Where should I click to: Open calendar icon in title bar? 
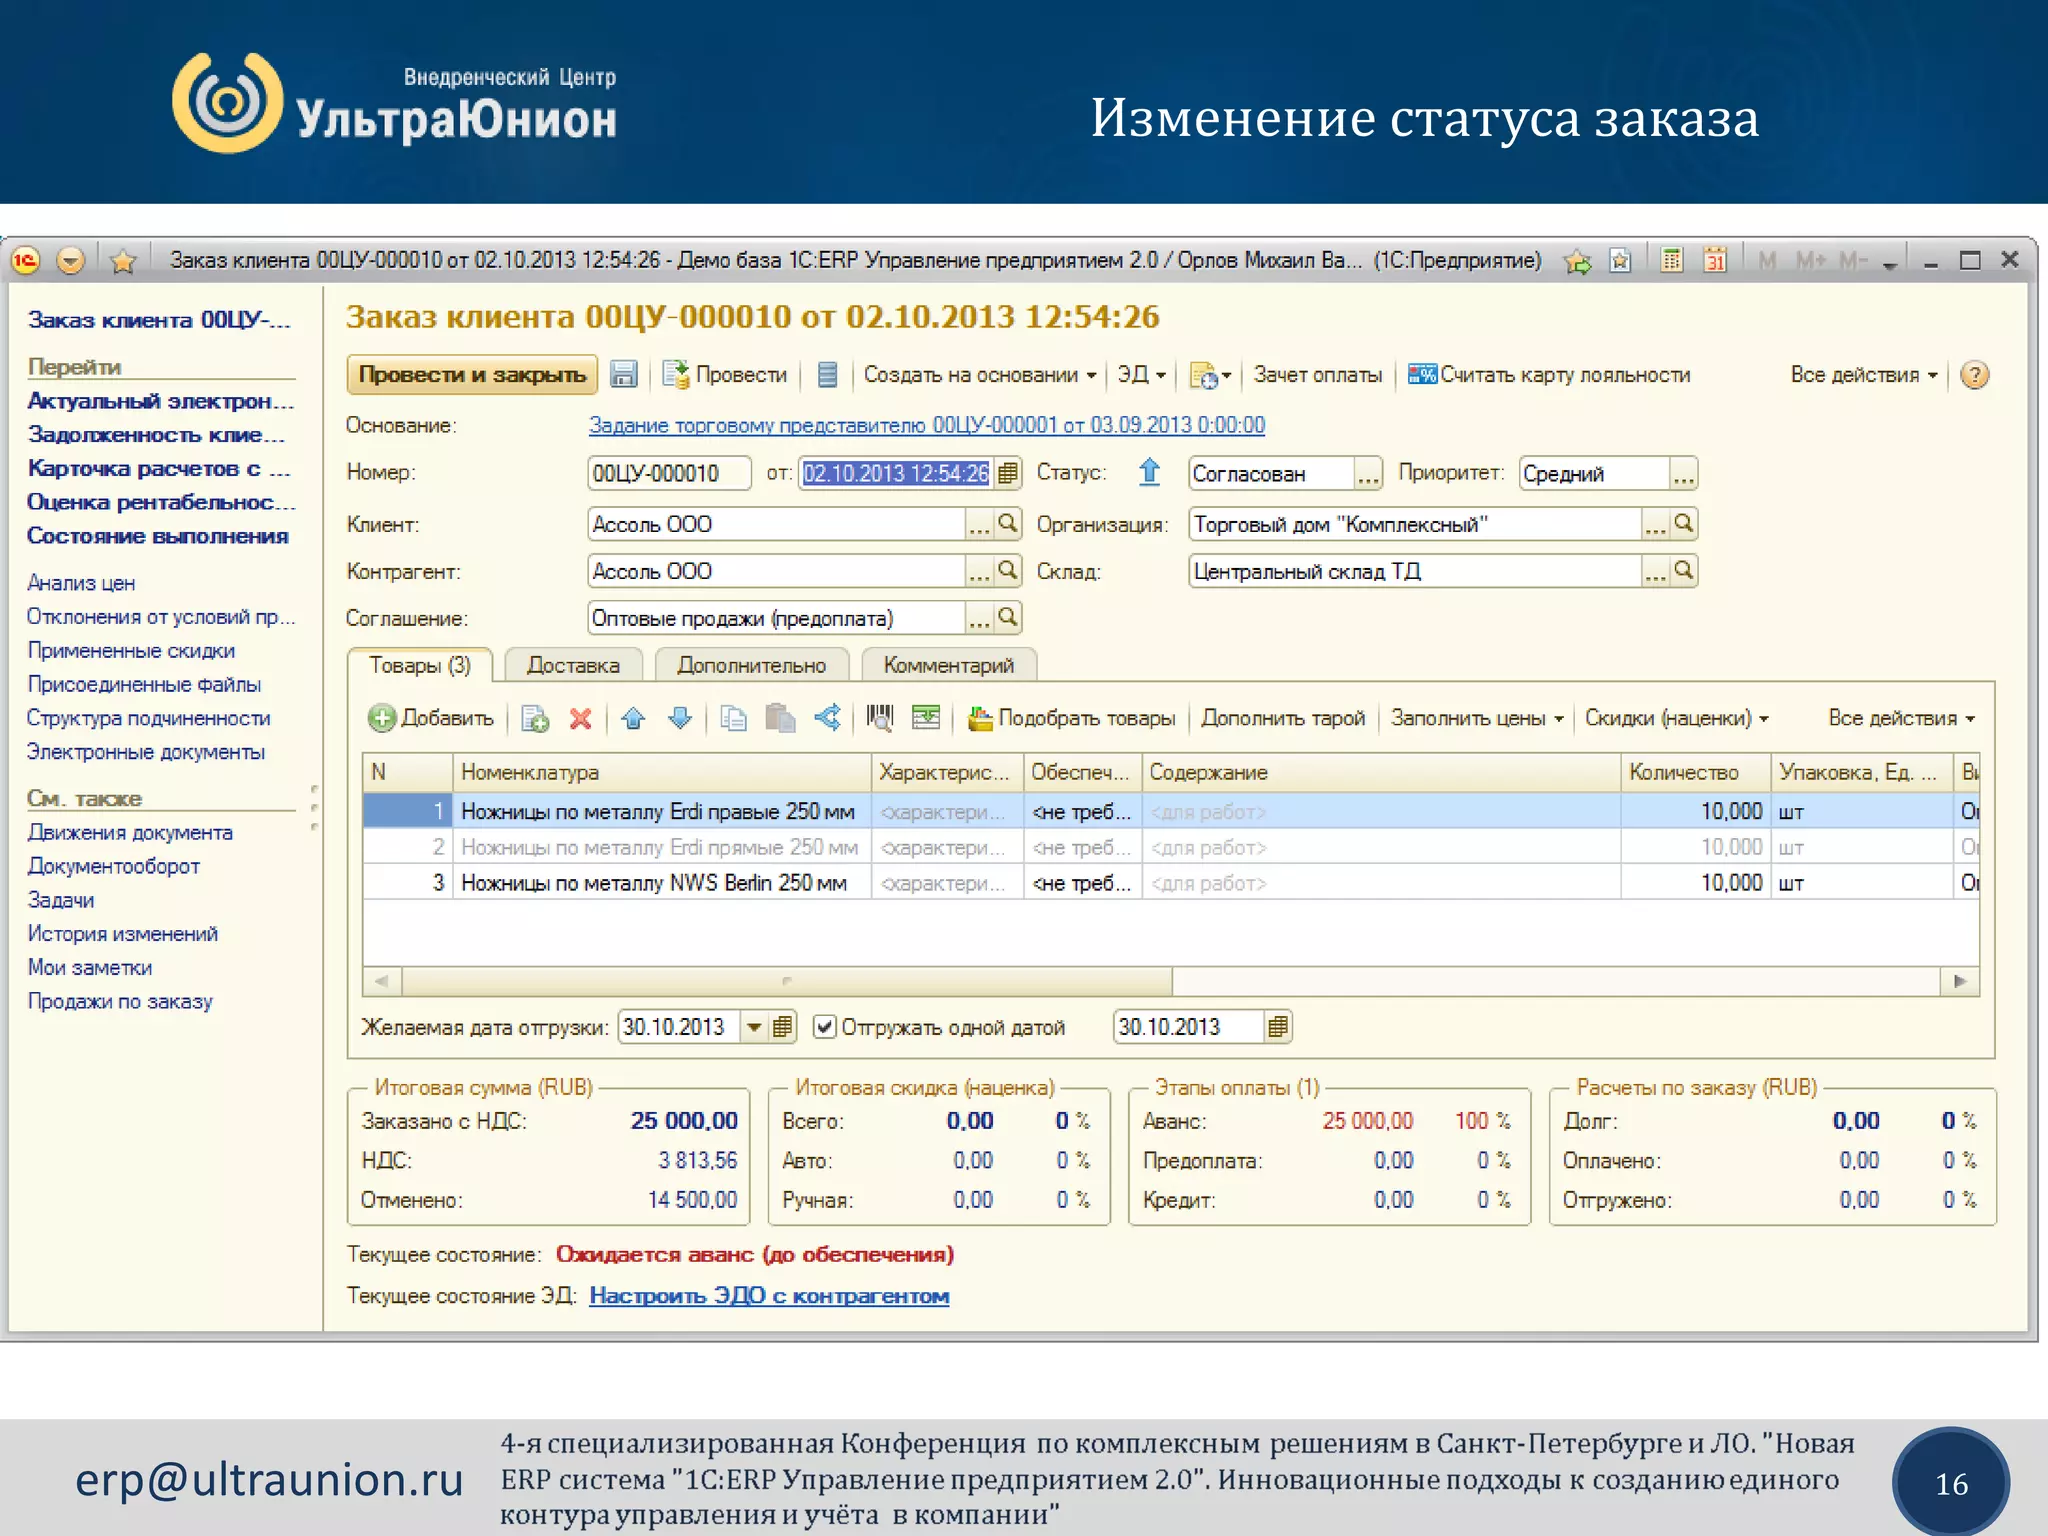(x=1716, y=261)
